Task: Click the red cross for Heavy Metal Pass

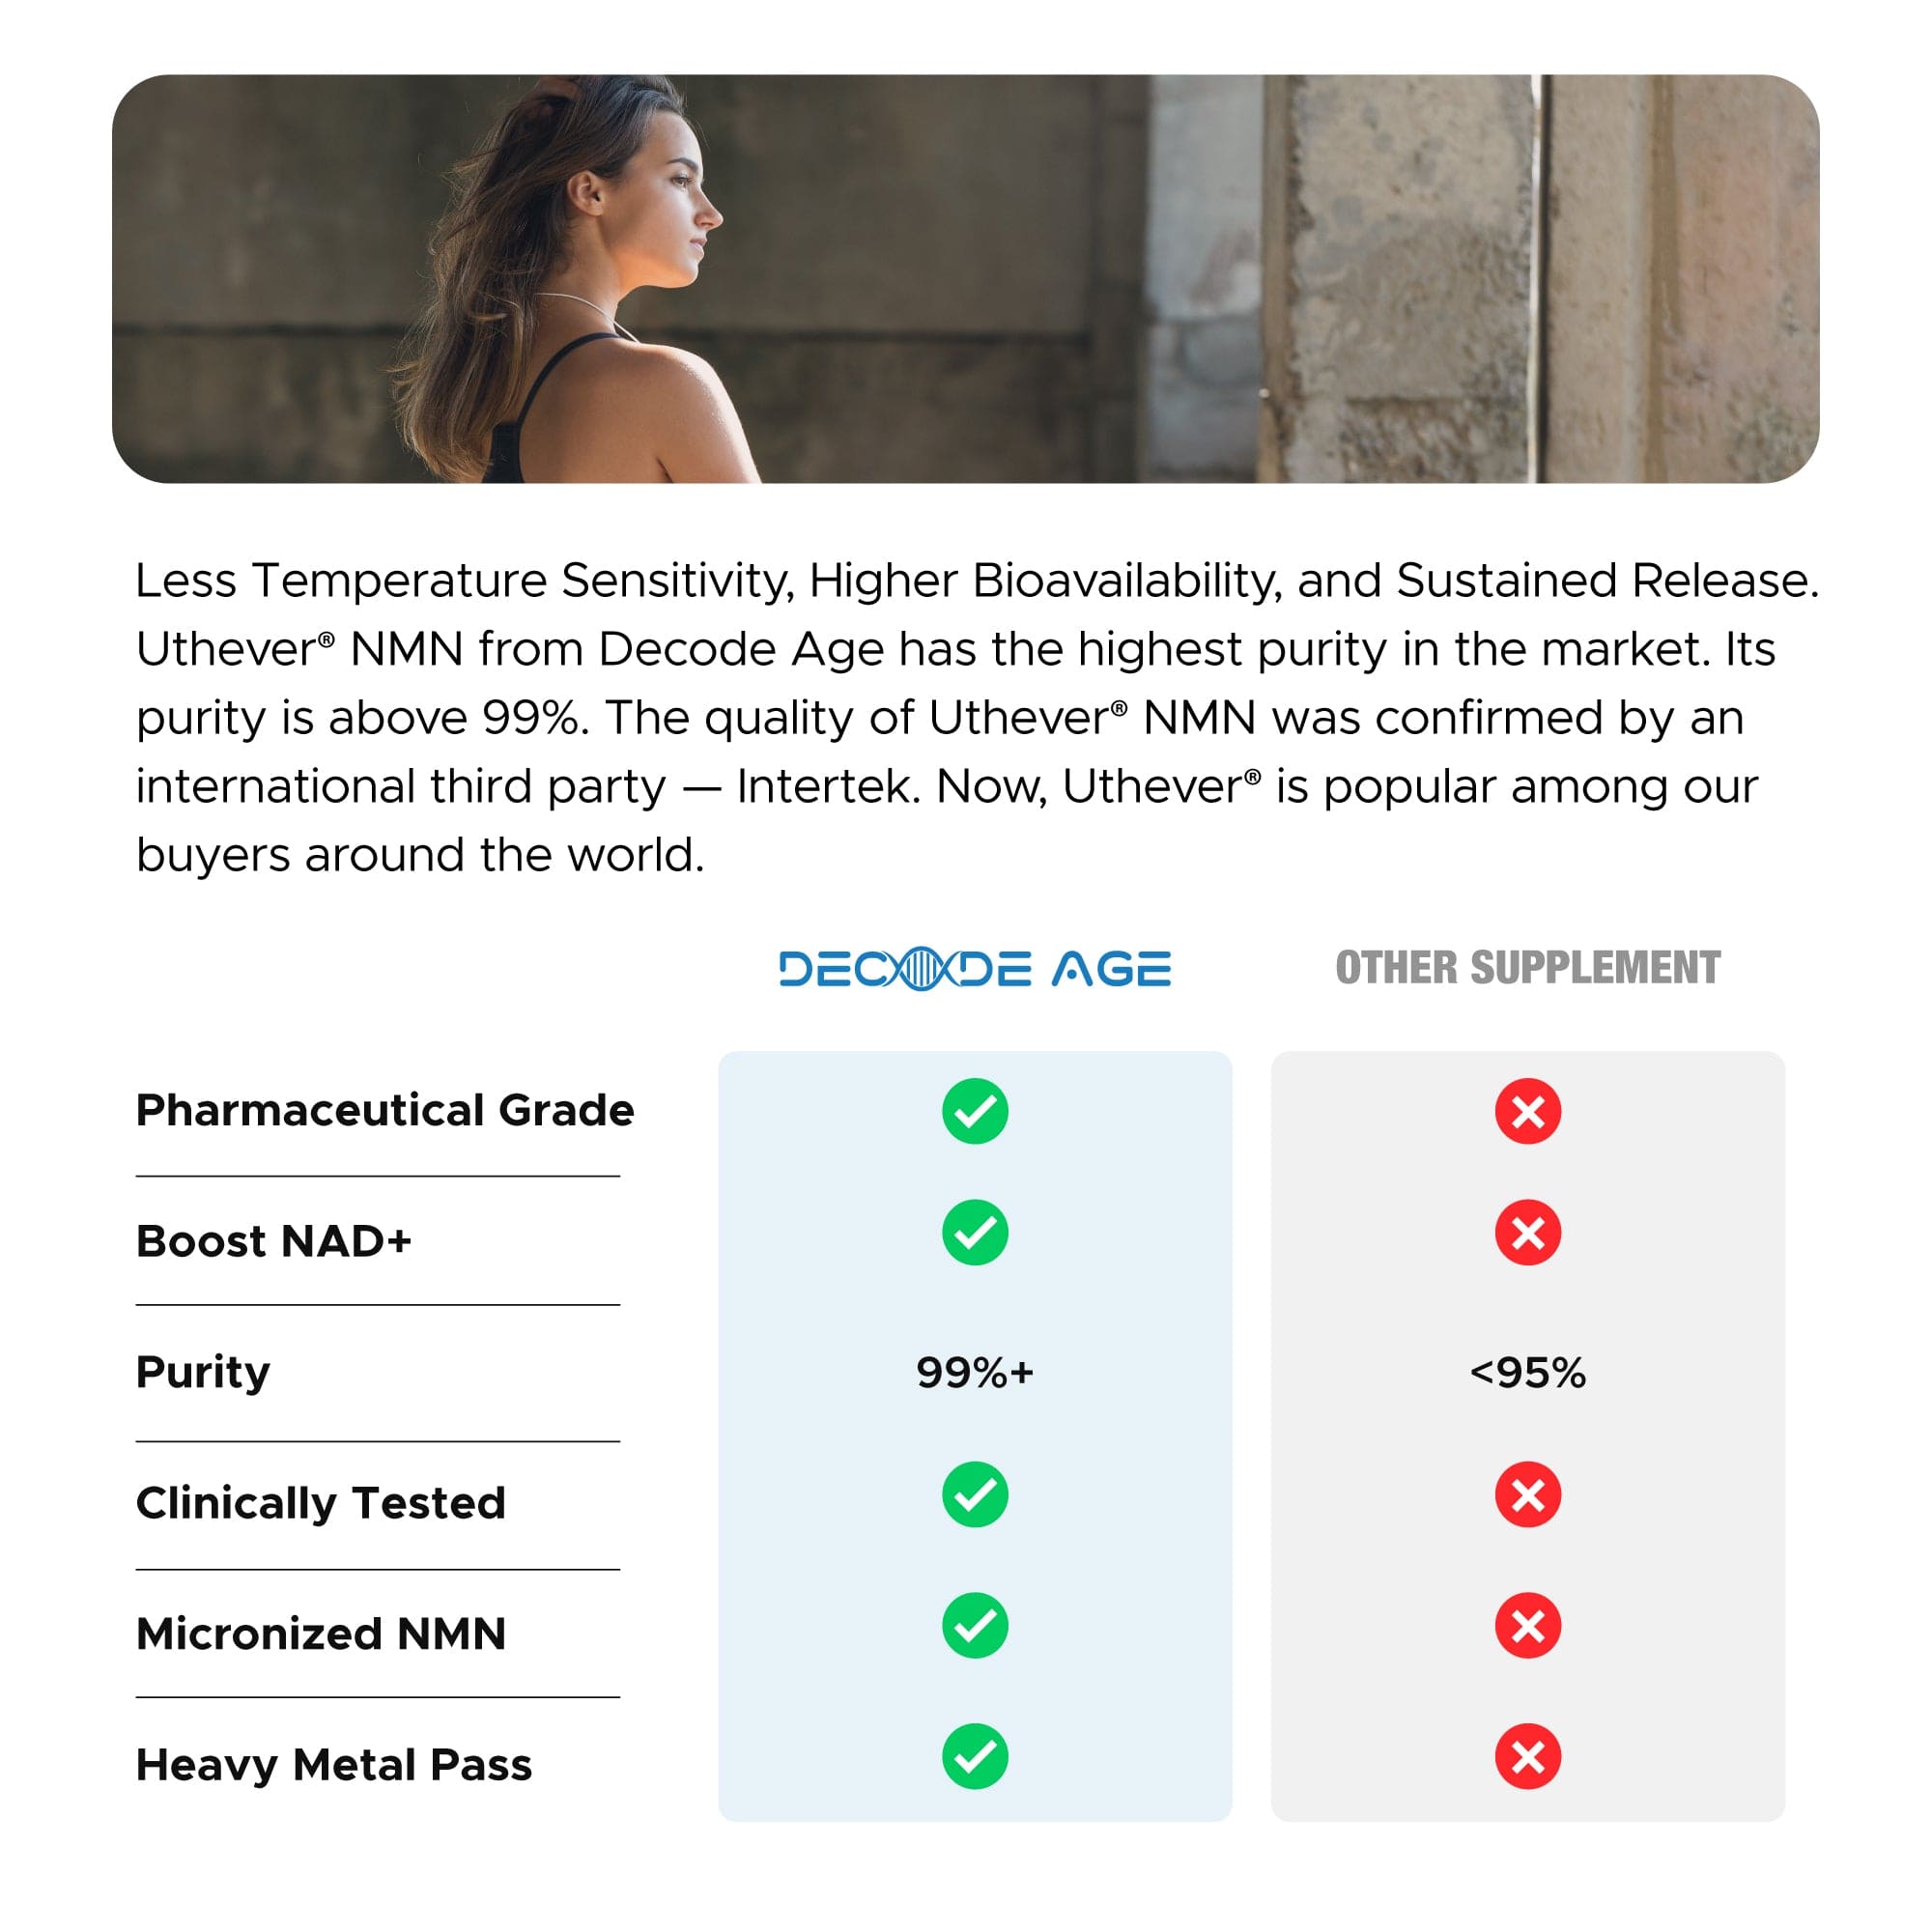Action: [1528, 1756]
